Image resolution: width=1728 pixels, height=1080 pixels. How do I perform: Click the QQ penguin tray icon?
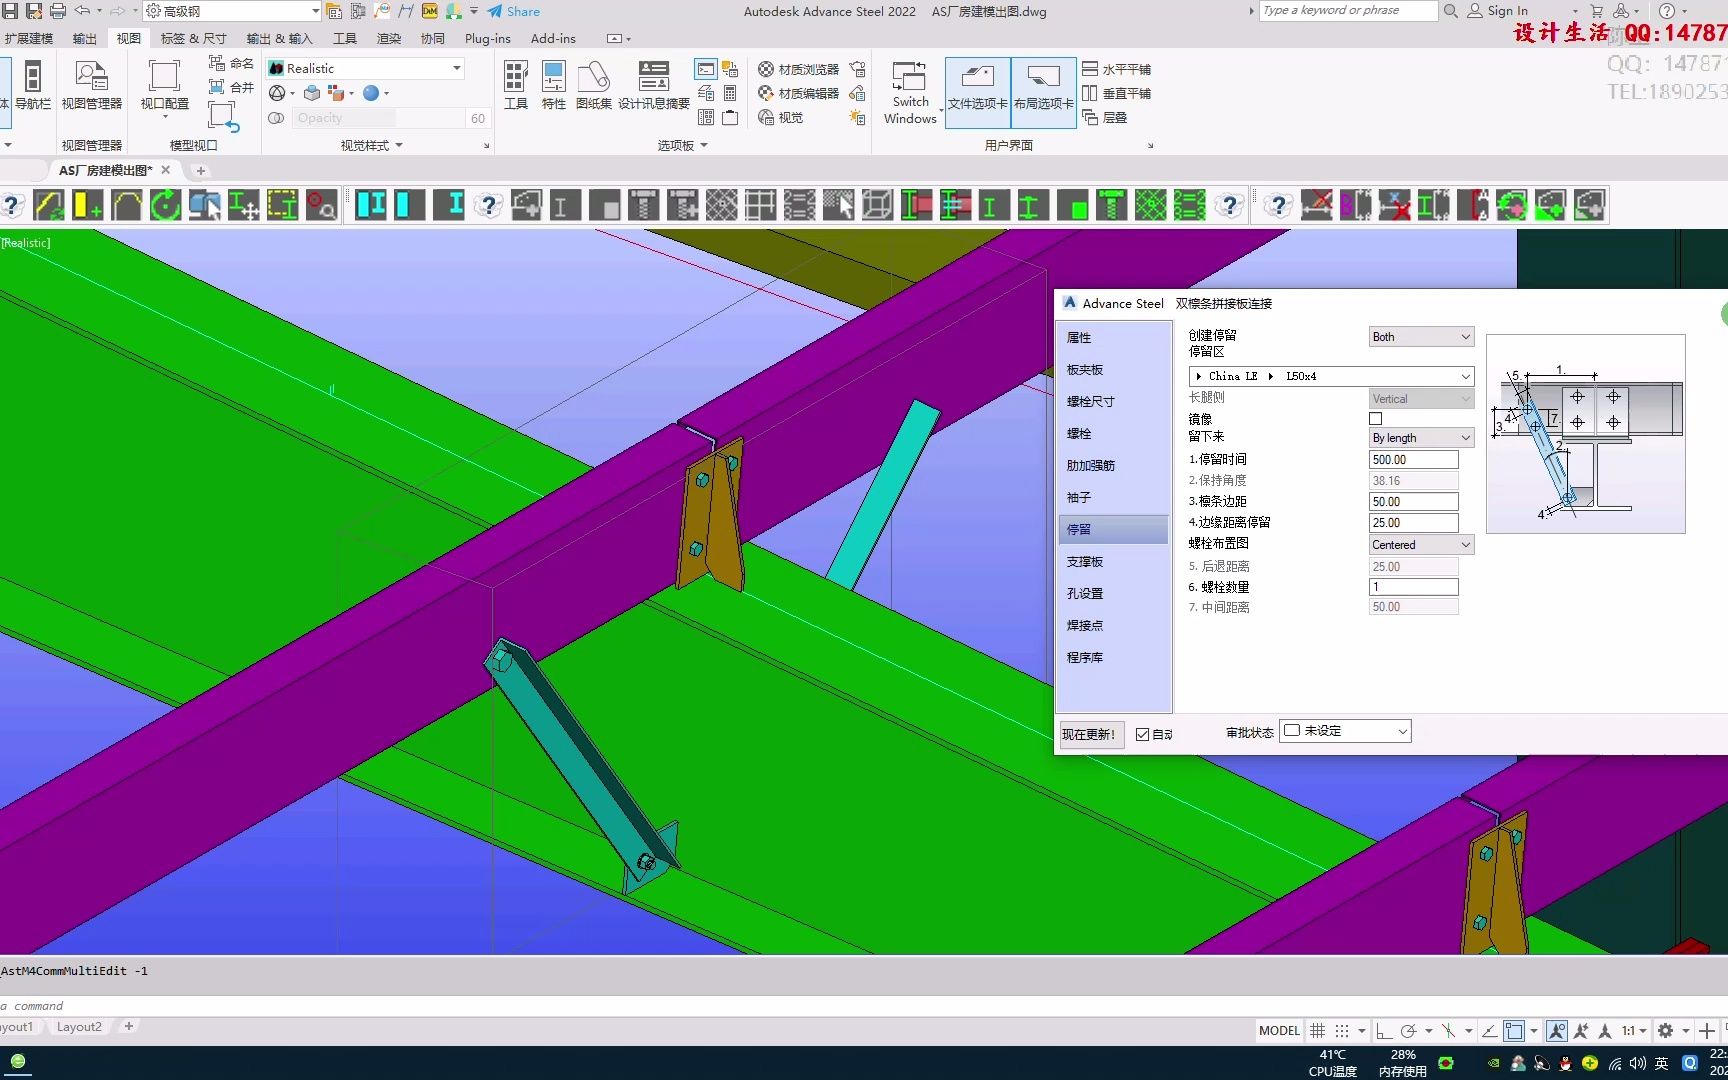tap(1566, 1063)
